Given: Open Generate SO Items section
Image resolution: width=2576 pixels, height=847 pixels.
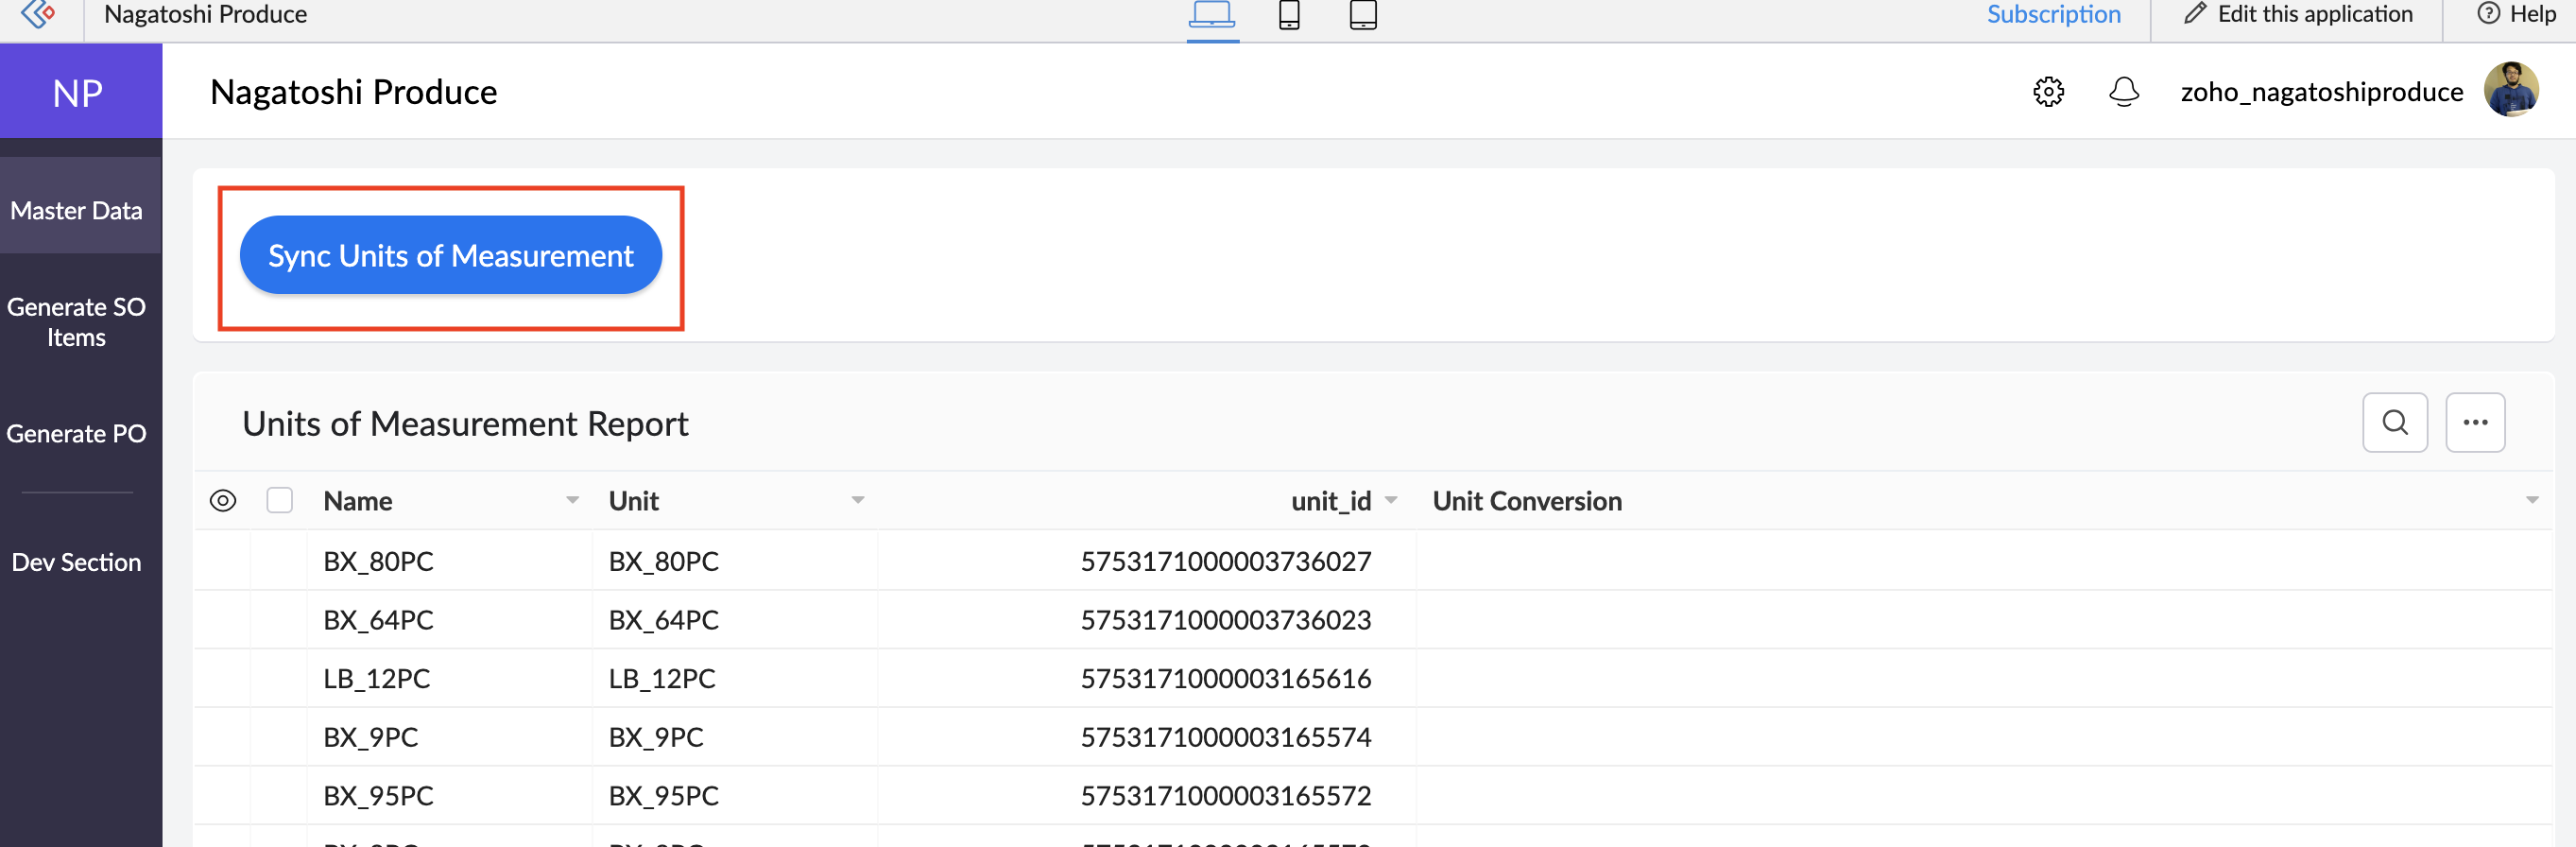Looking at the screenshot, I should point(77,322).
